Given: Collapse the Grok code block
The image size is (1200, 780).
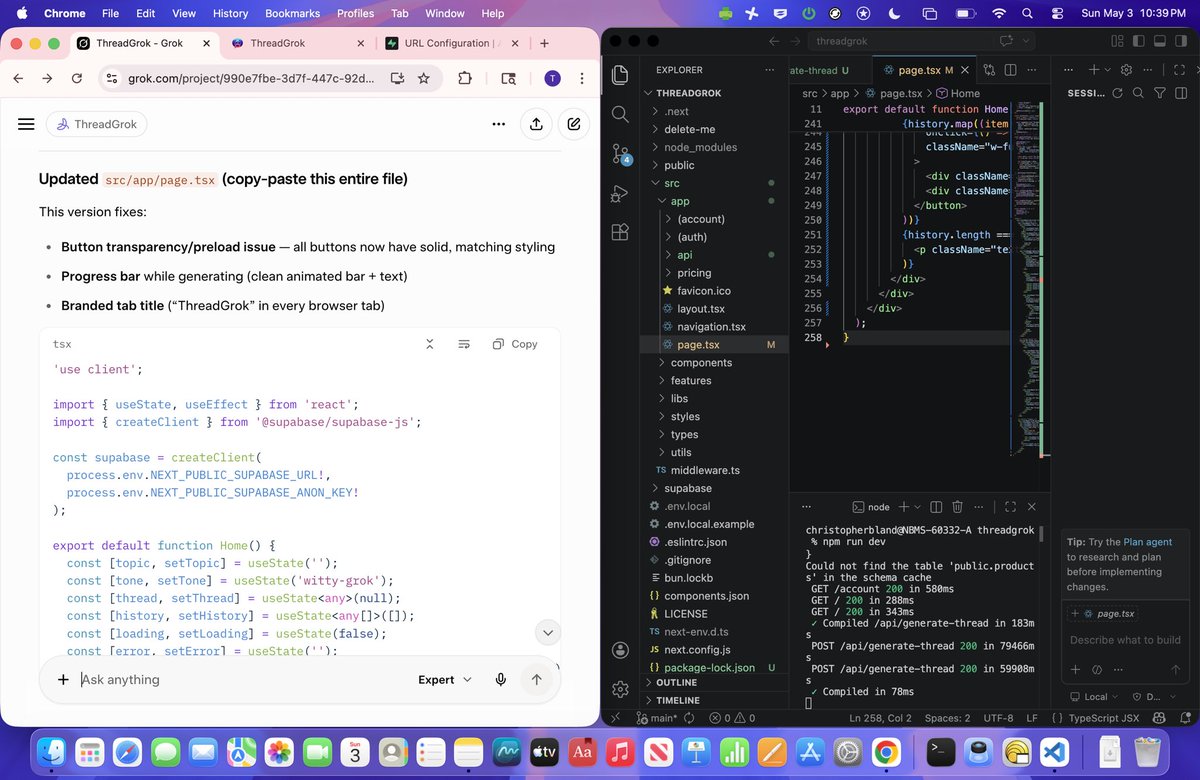Looking at the screenshot, I should point(429,344).
